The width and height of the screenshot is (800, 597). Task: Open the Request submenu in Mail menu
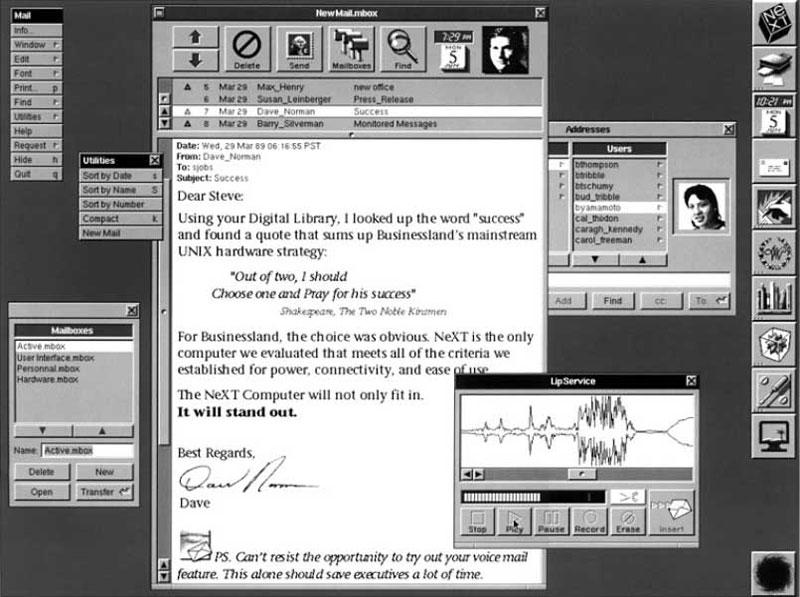(x=36, y=145)
